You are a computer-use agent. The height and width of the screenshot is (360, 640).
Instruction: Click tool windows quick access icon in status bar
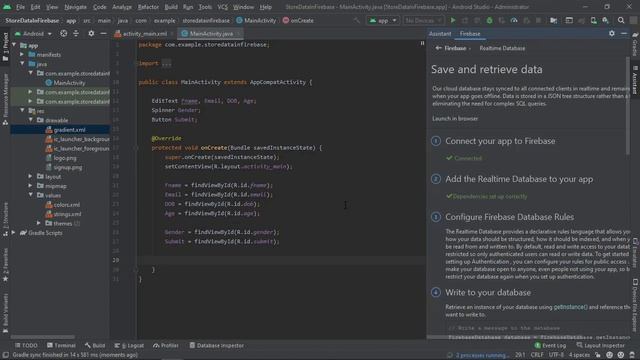point(5,355)
